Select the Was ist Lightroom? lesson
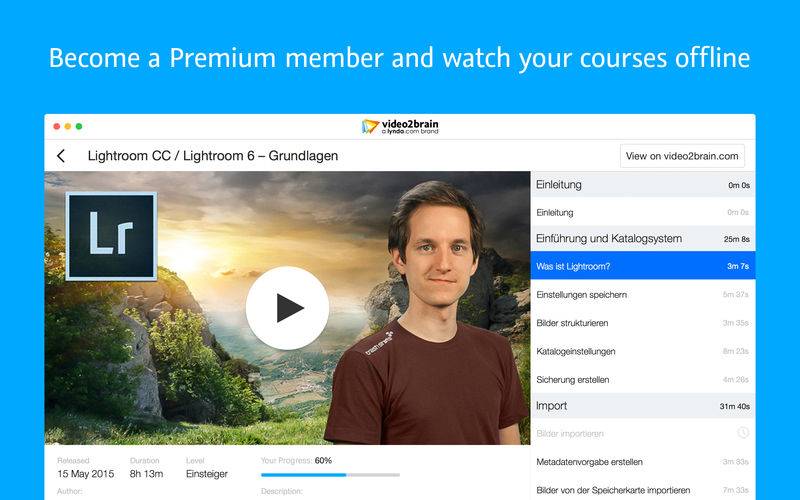Screen dimensions: 800x500 [643, 266]
